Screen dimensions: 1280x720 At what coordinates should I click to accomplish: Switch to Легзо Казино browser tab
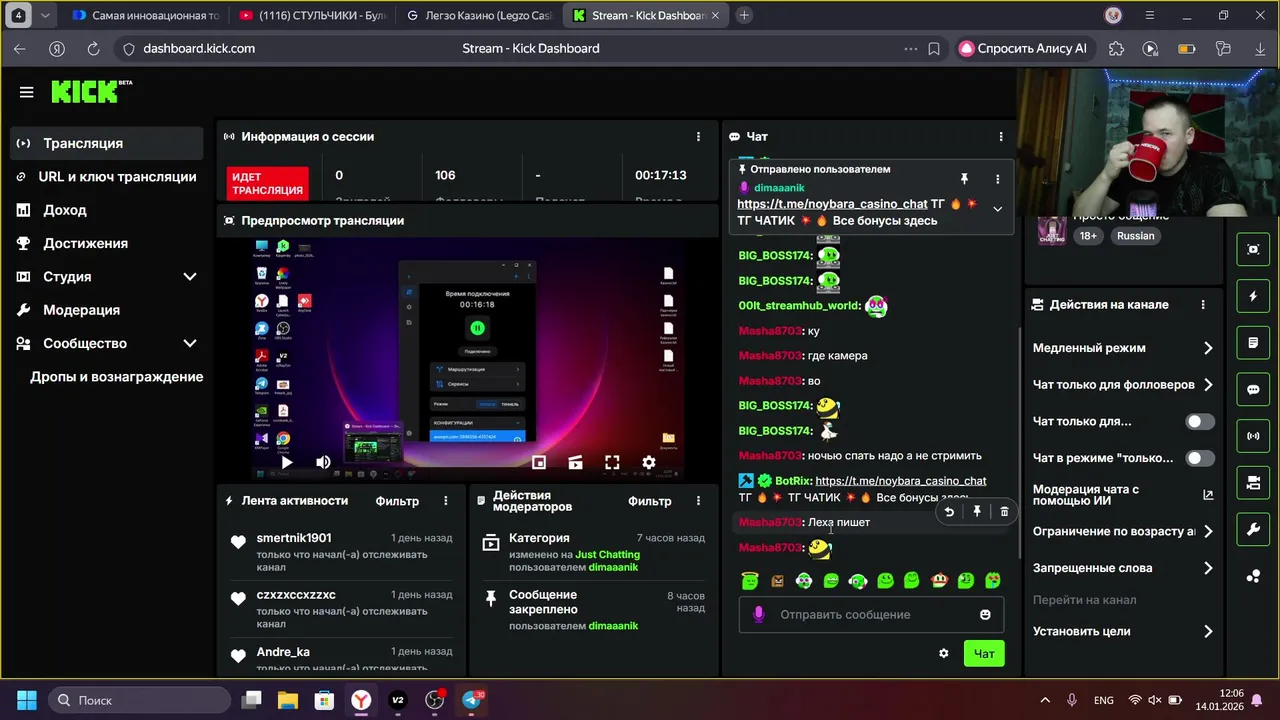pos(478,16)
